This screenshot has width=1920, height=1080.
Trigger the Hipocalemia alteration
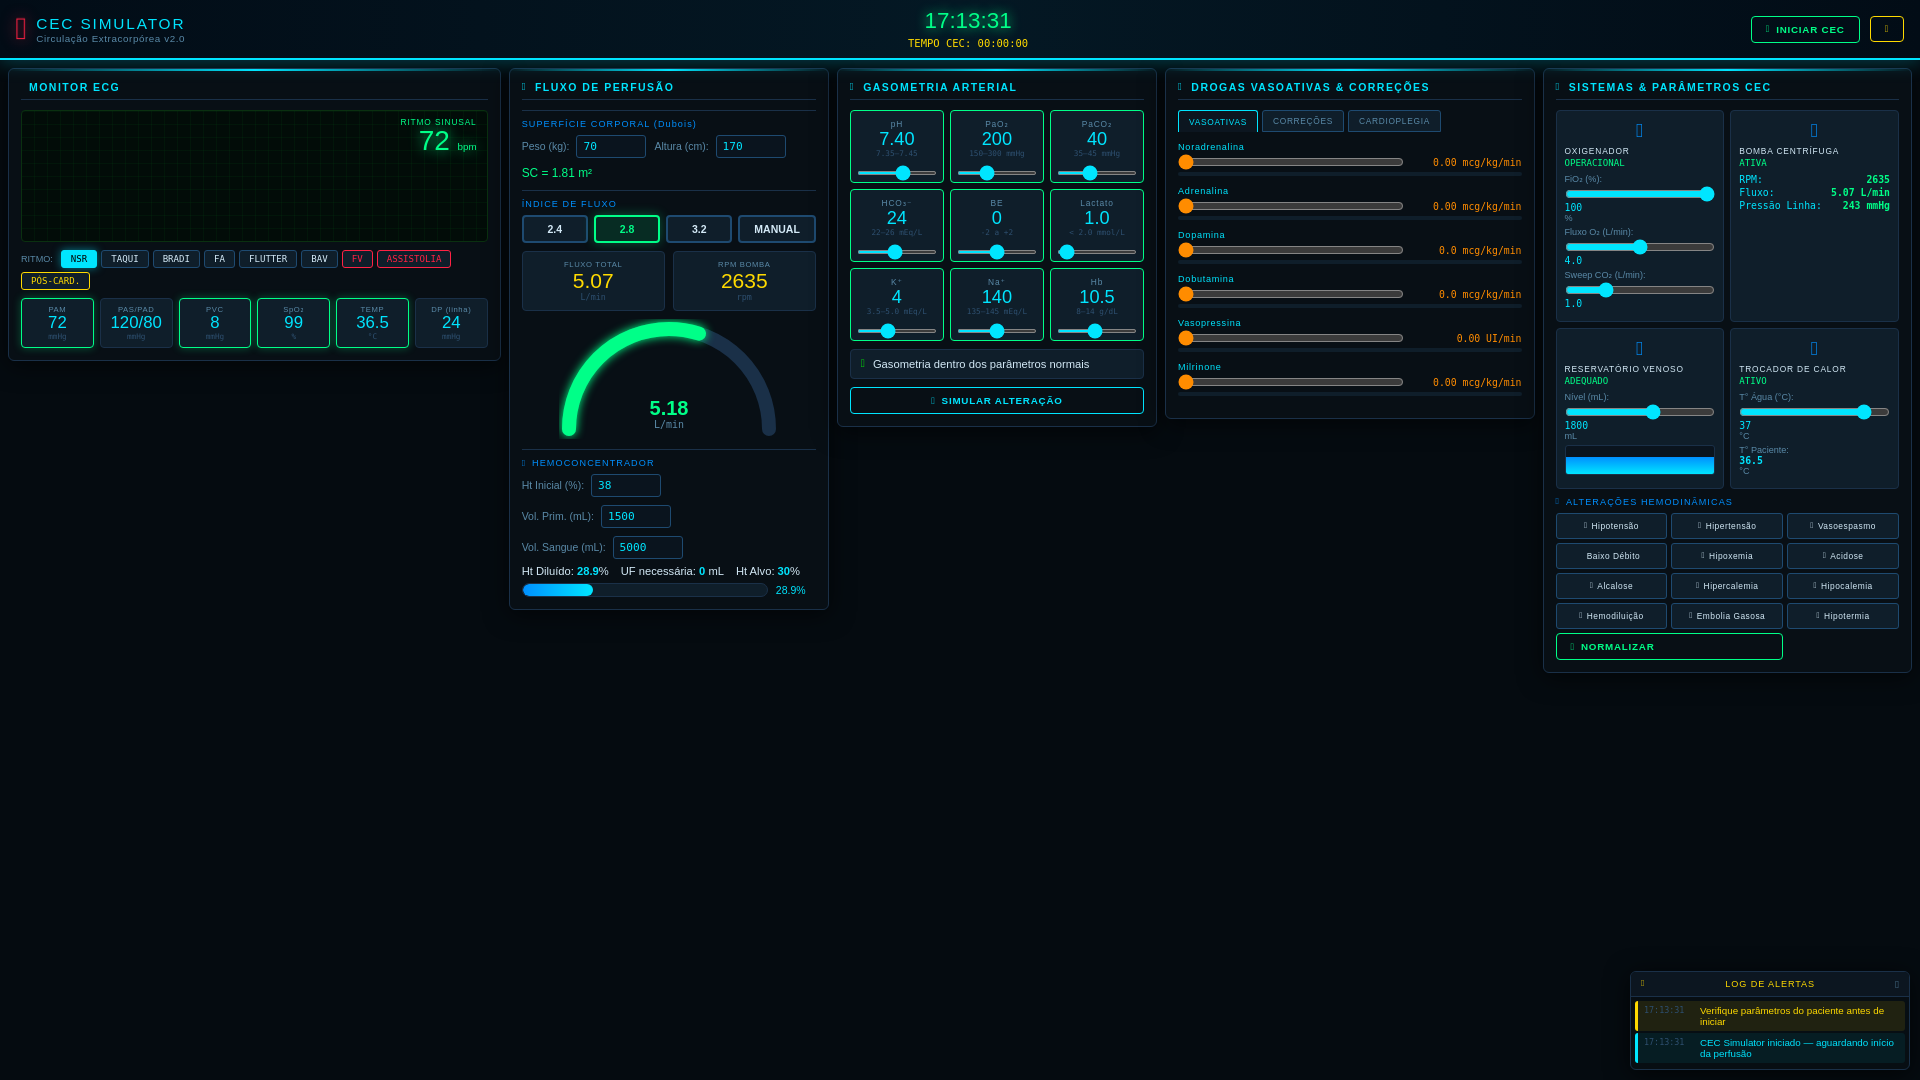pos(1843,586)
